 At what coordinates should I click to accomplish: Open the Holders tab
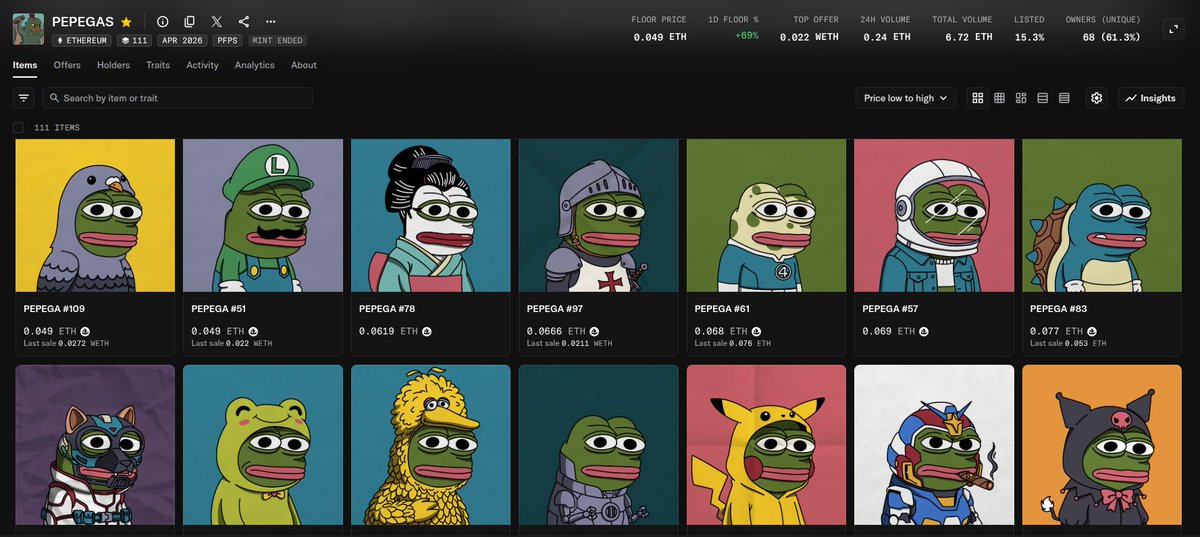[113, 65]
